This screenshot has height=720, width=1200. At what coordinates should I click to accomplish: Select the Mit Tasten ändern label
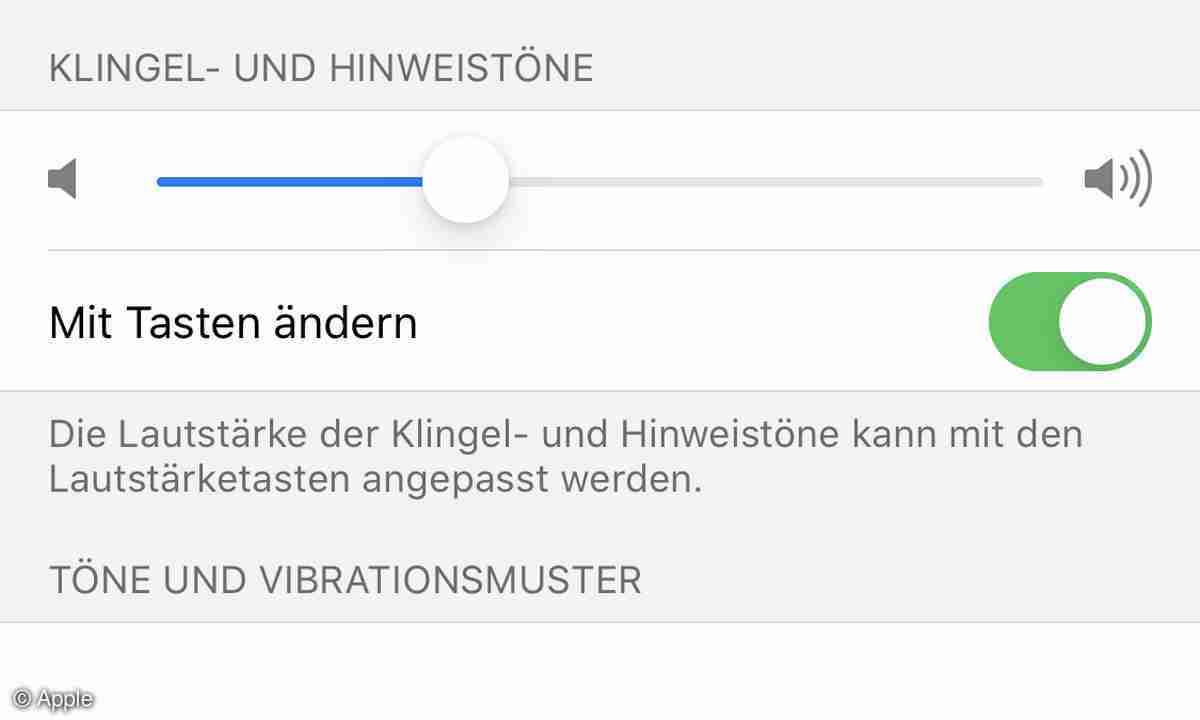[233, 323]
